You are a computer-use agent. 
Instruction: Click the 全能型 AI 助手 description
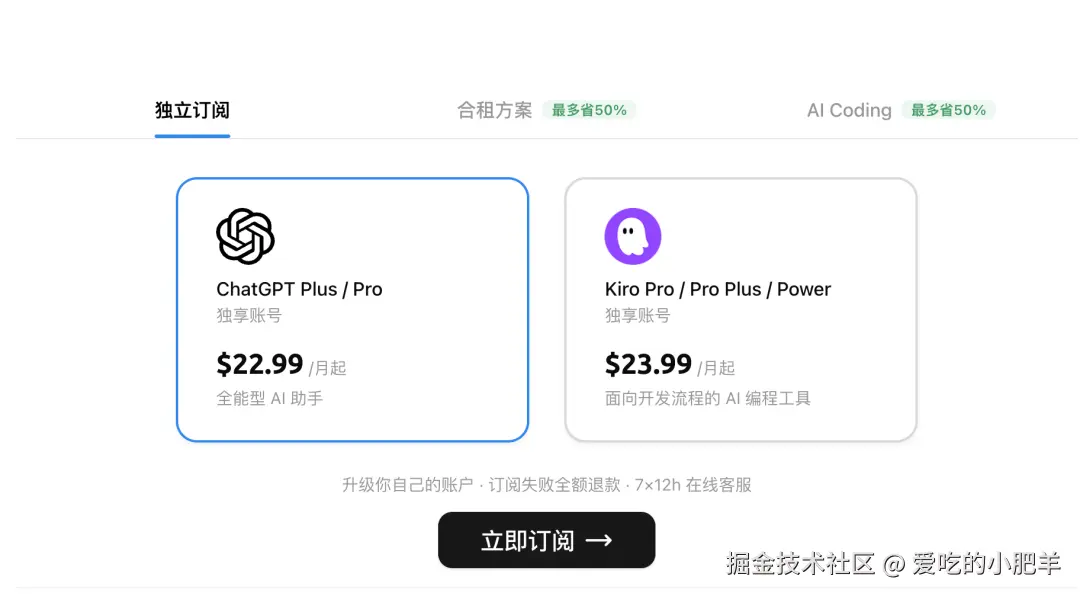click(x=269, y=398)
